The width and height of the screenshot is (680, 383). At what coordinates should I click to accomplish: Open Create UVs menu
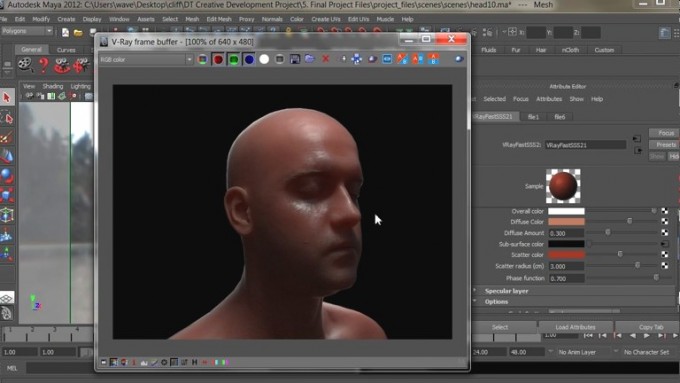(x=325, y=19)
